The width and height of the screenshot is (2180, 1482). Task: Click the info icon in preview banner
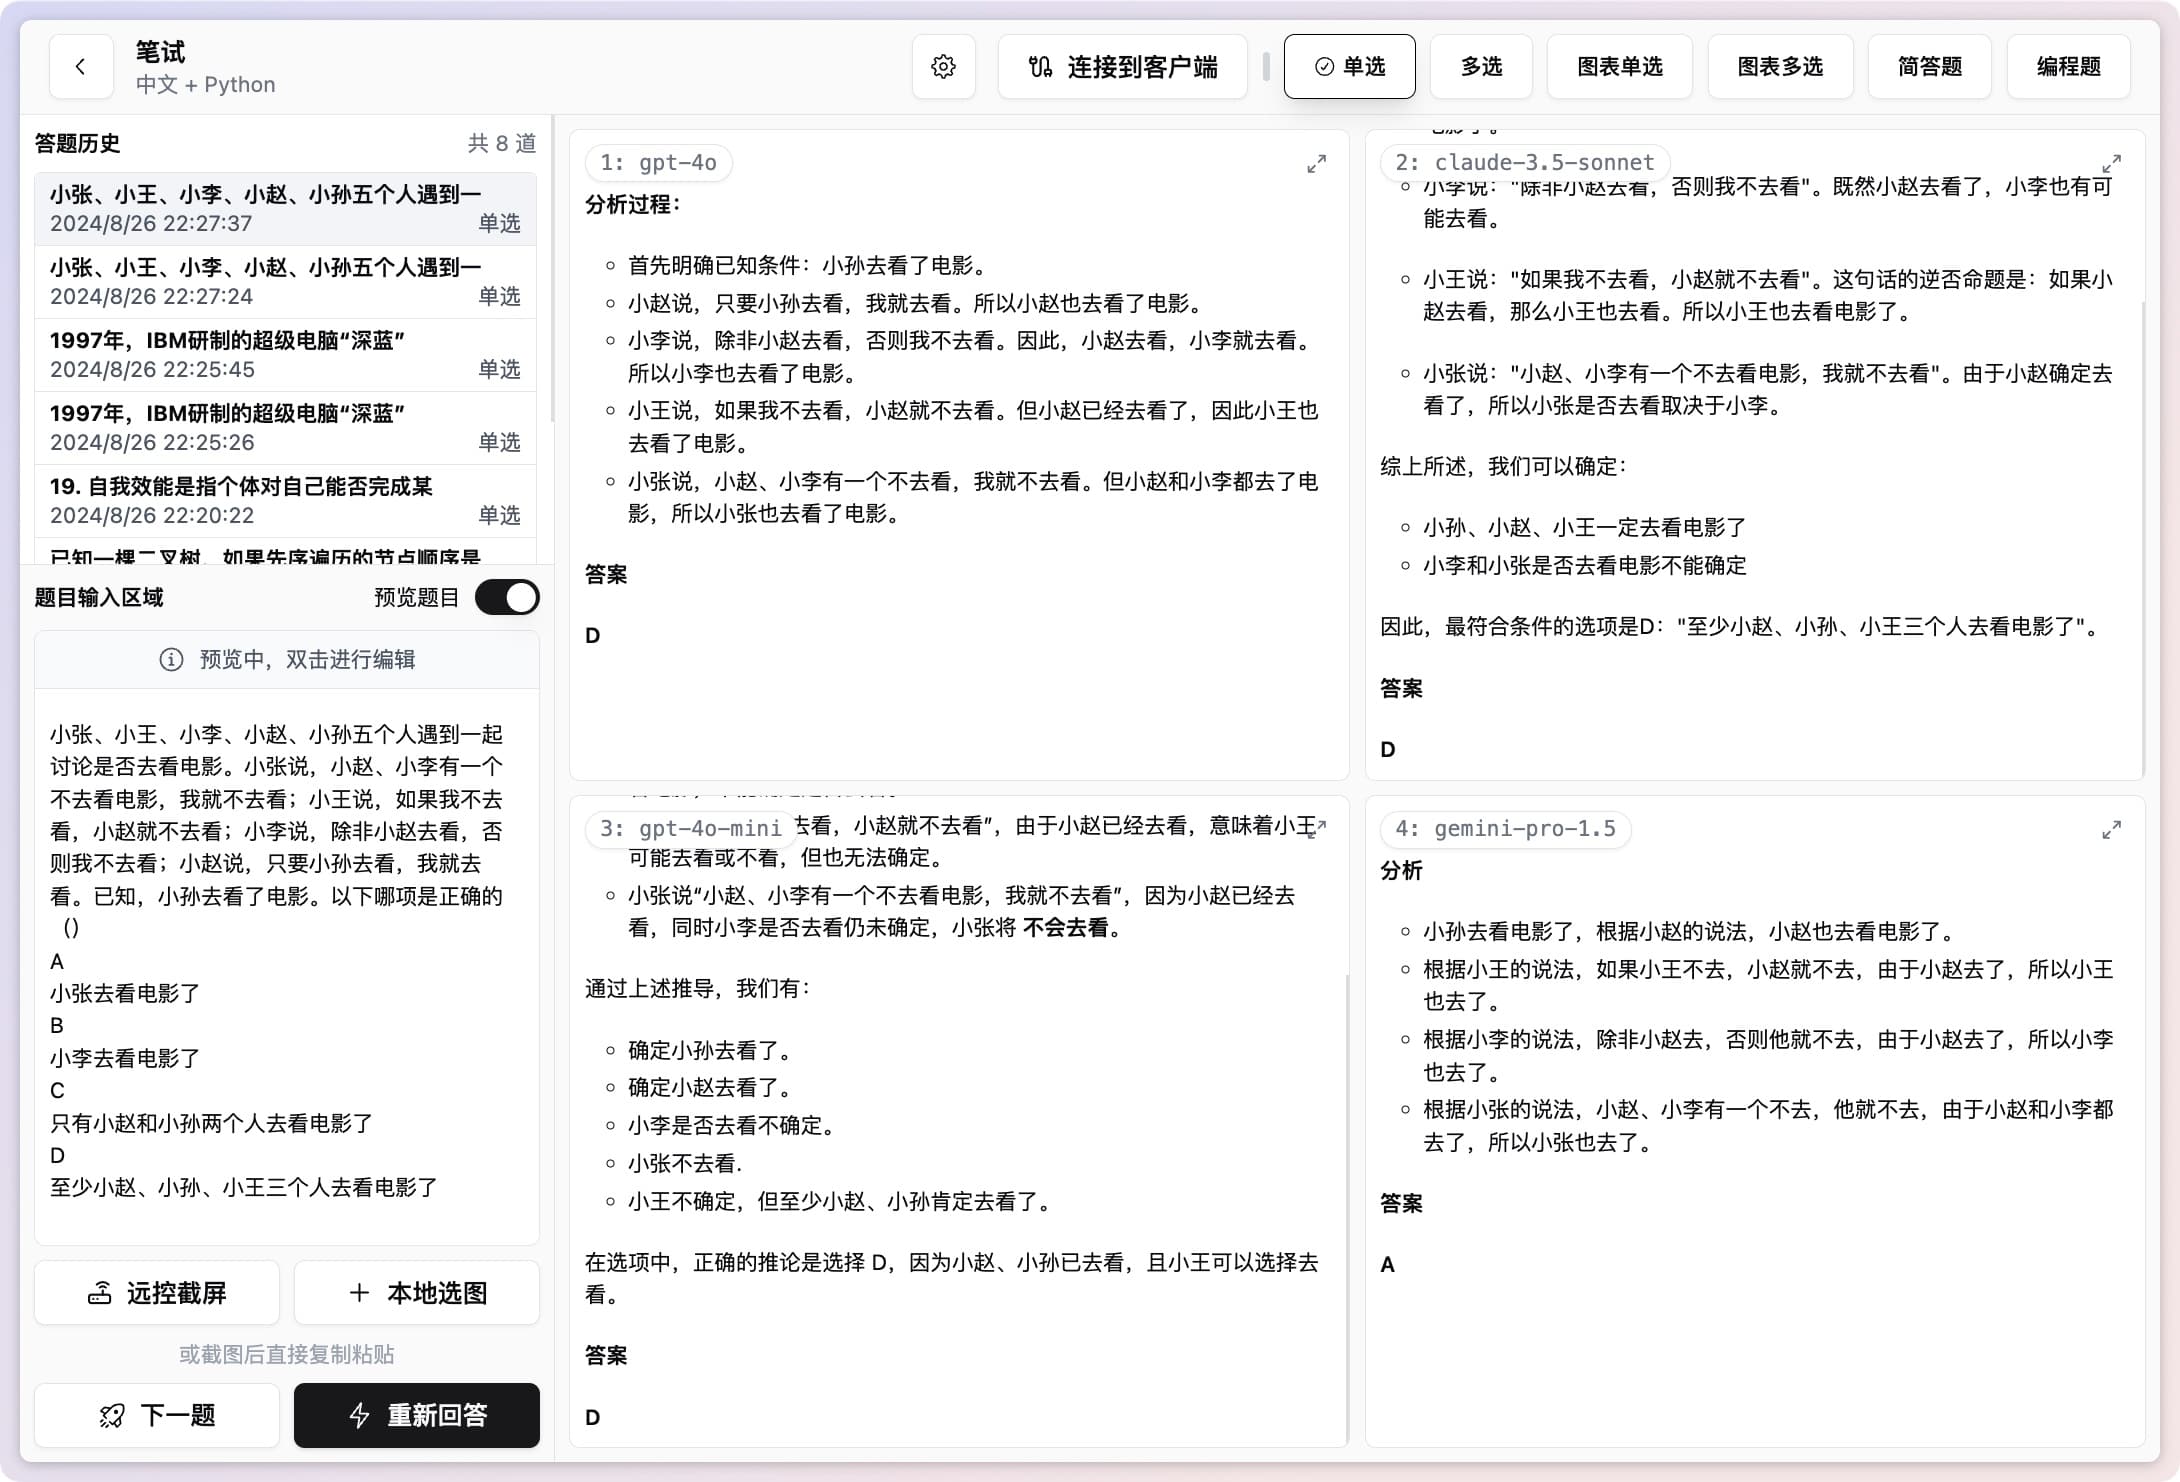point(171,660)
